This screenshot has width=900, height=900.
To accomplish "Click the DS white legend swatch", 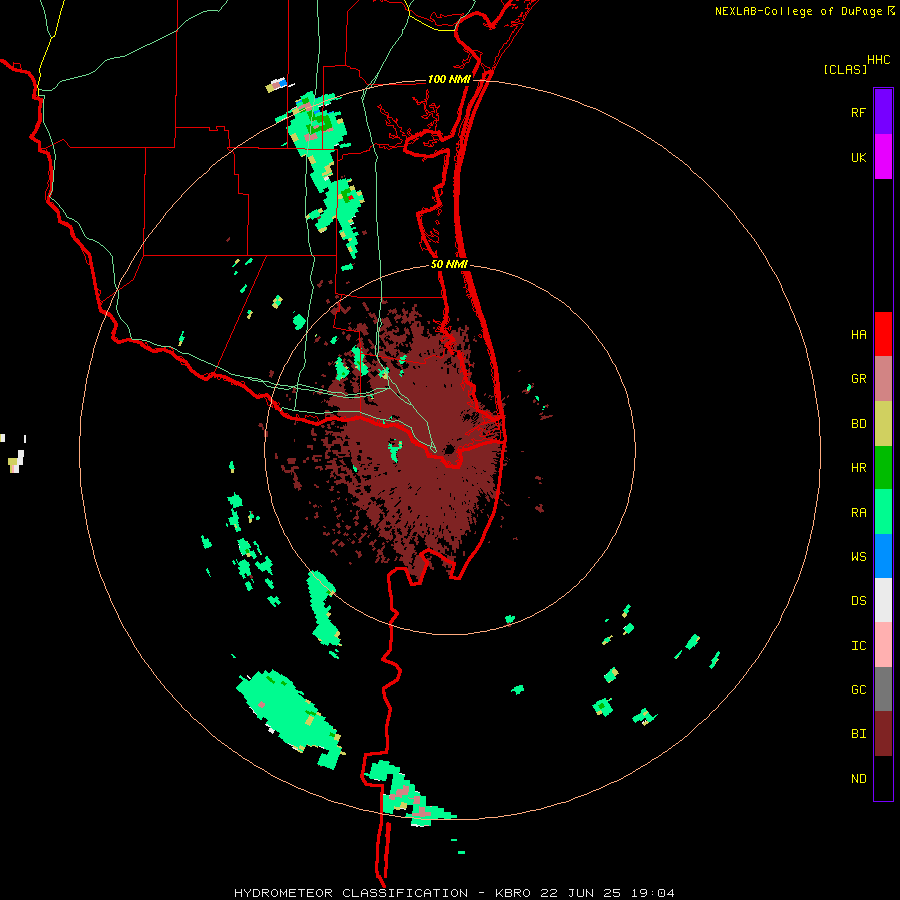I will click(883, 600).
